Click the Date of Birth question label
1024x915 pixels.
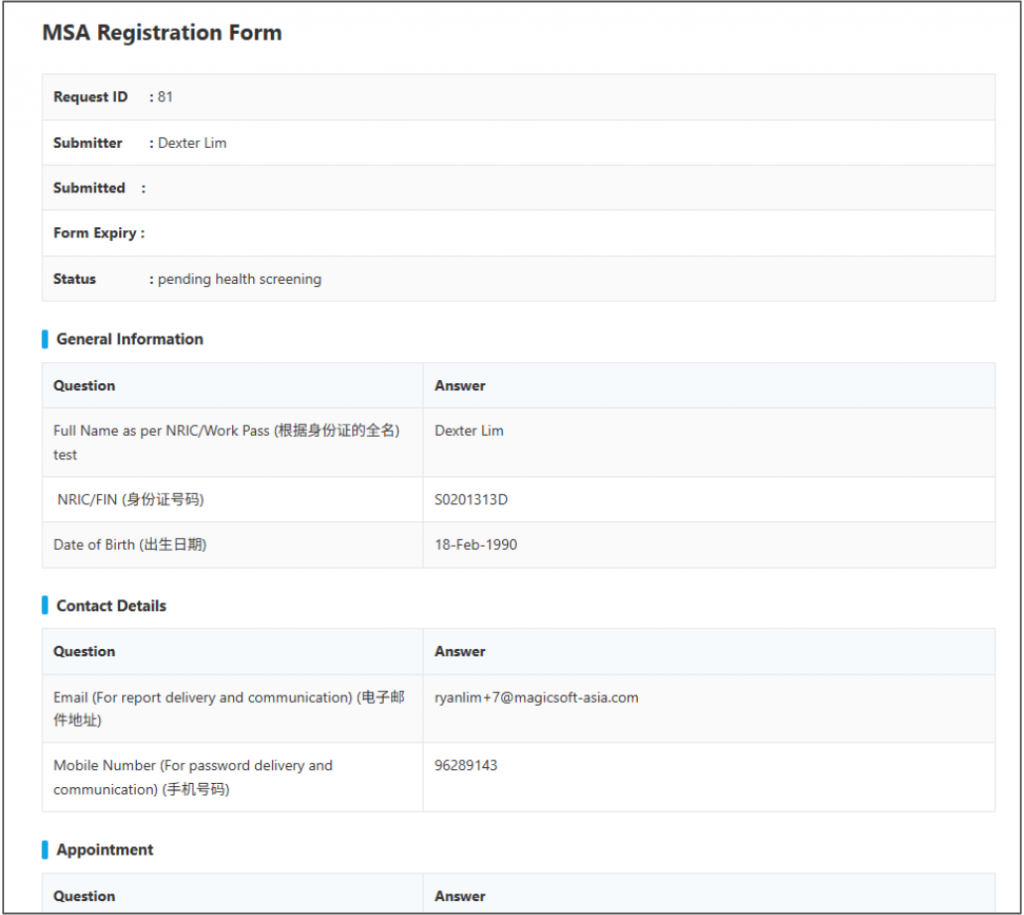click(x=130, y=545)
